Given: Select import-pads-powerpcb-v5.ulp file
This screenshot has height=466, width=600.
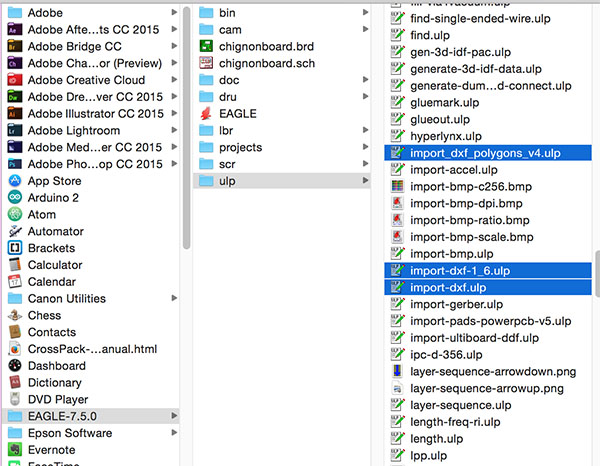Looking at the screenshot, I should pos(488,321).
